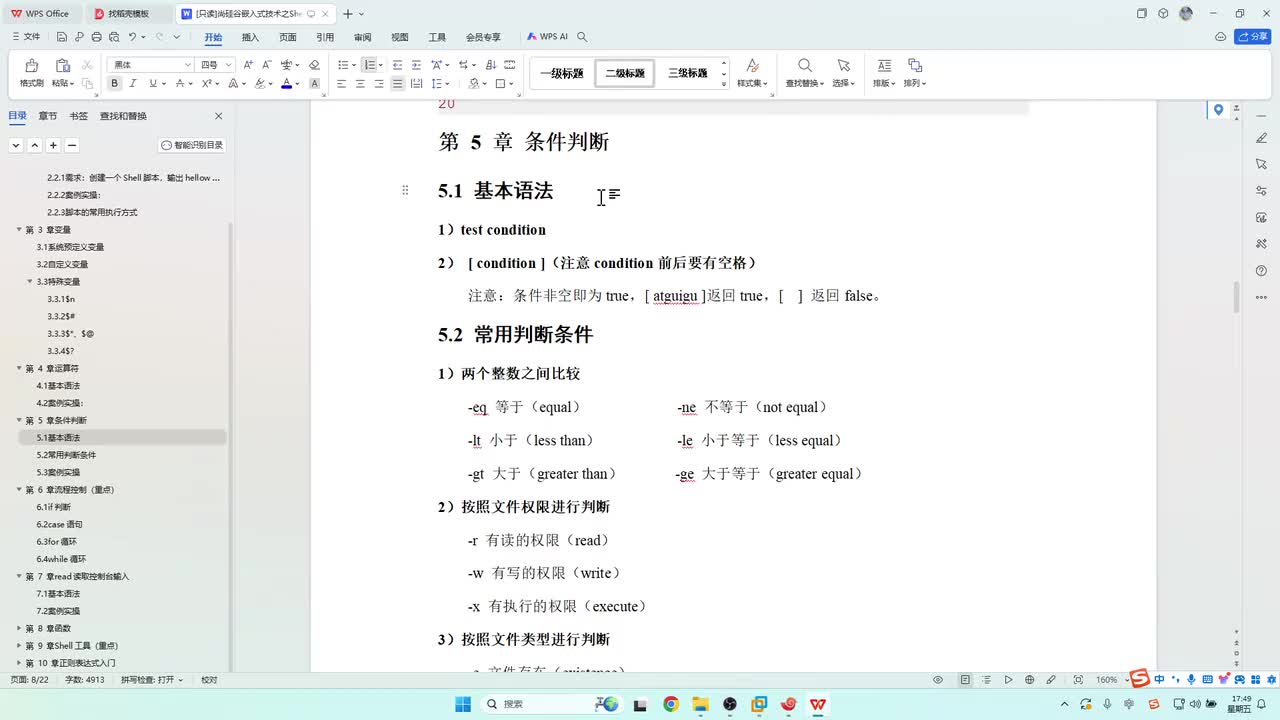The height and width of the screenshot is (720, 1280).
Task: Toggle page view mode in status bar
Action: pos(965,680)
